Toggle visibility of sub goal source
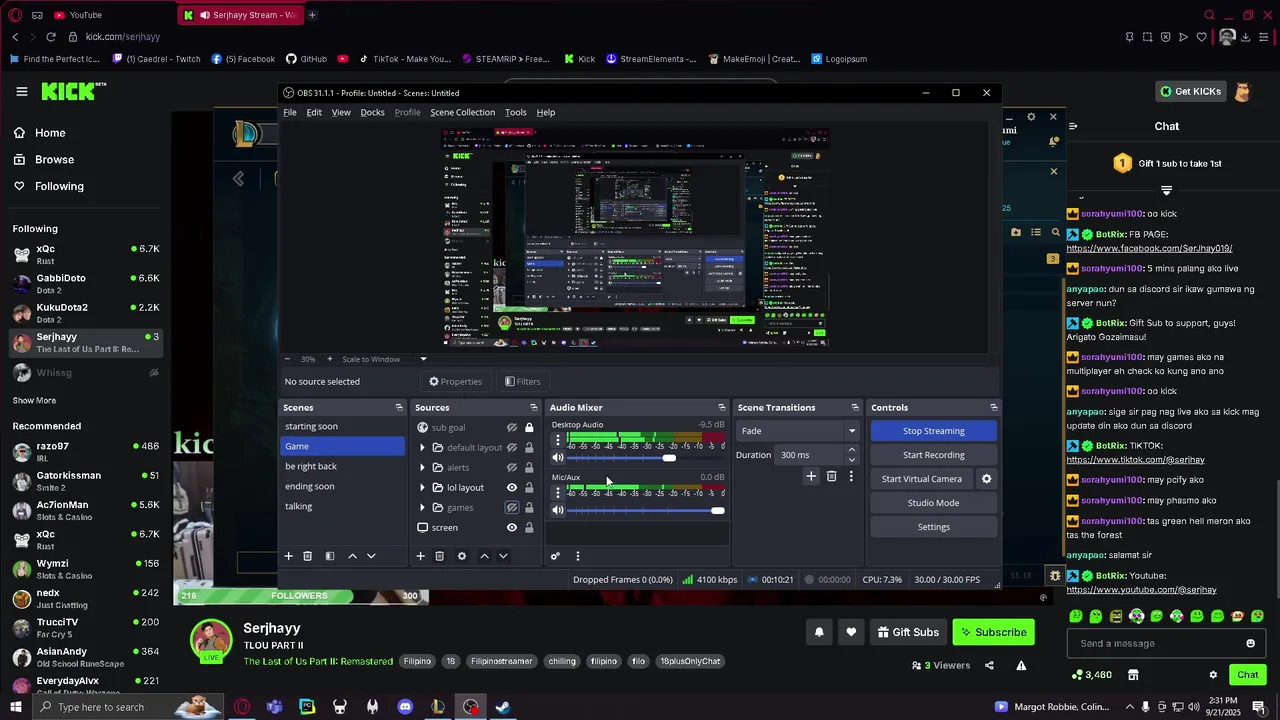 (x=511, y=428)
